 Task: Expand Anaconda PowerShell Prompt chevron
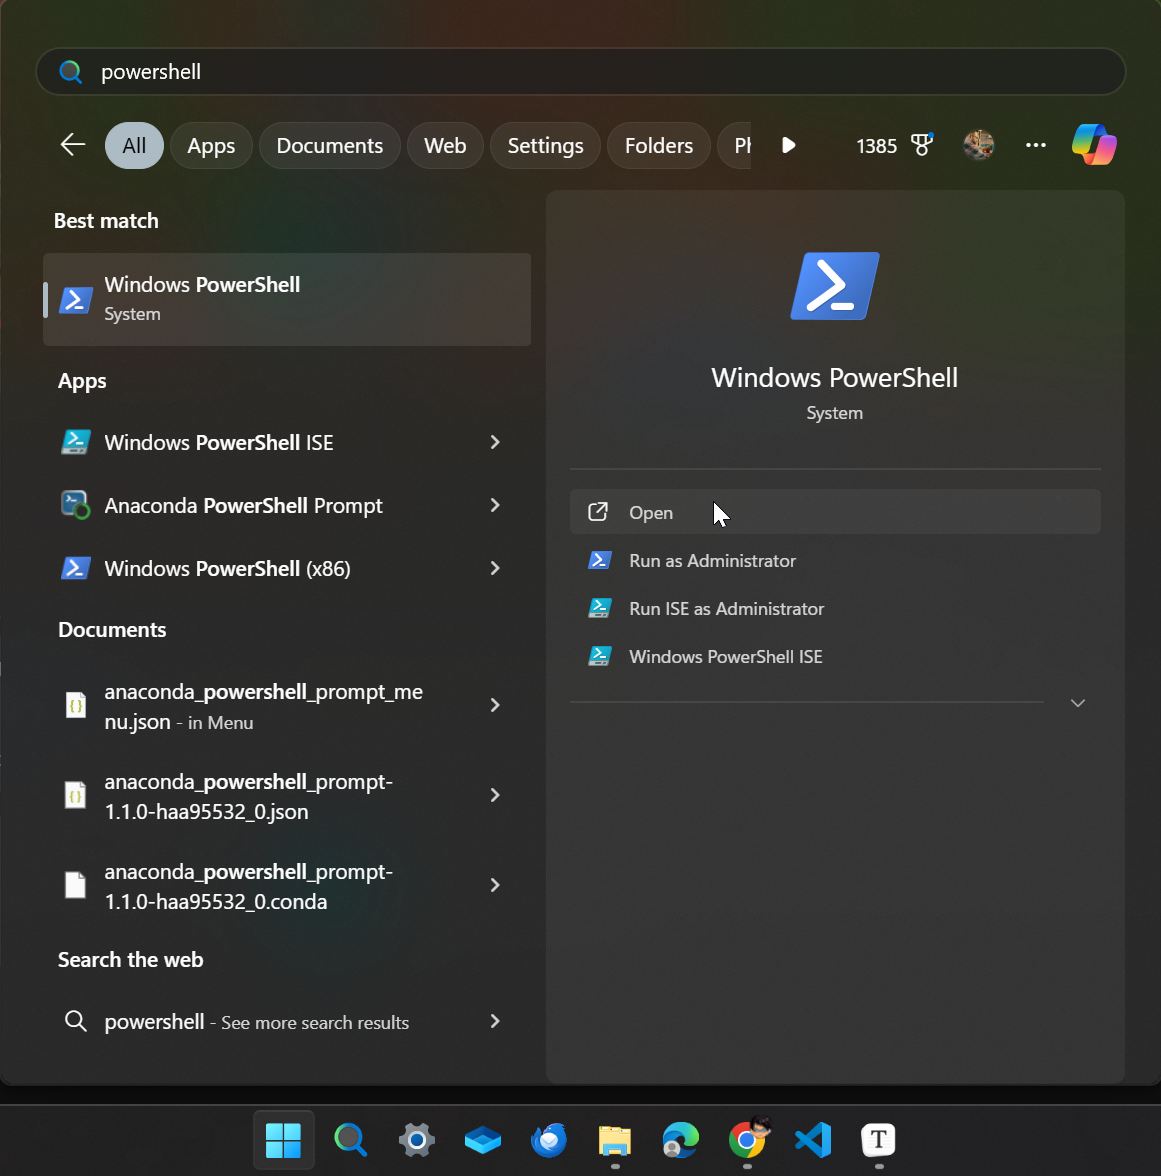(495, 506)
